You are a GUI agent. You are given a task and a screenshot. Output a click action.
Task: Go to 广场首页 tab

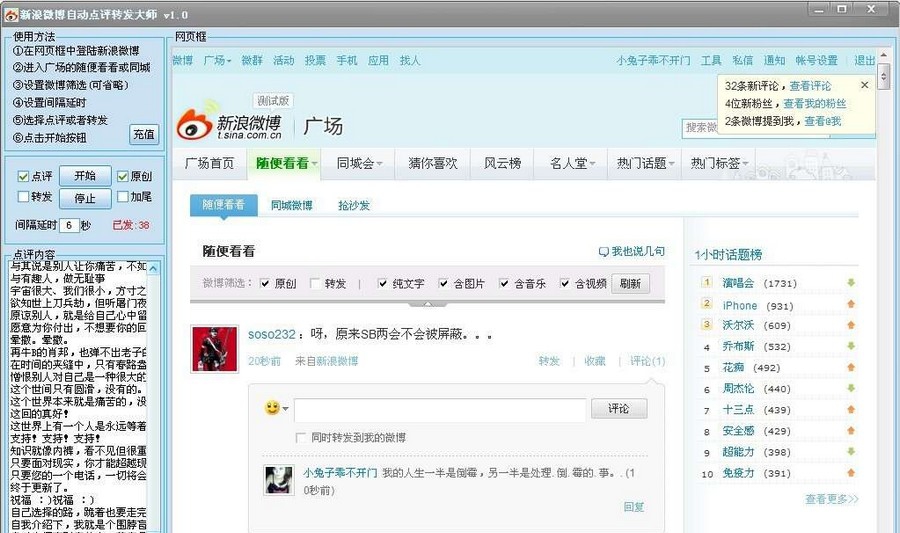point(210,164)
